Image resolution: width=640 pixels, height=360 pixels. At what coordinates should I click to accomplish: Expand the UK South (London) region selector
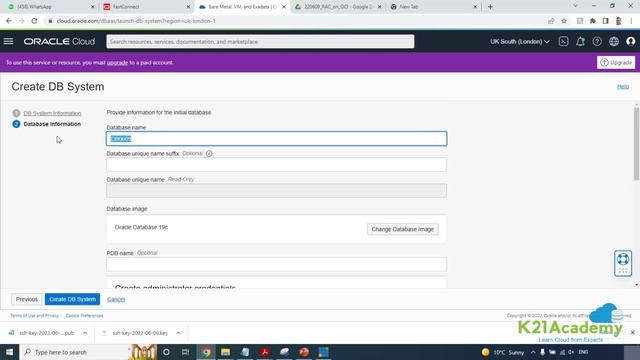pyautogui.click(x=520, y=42)
